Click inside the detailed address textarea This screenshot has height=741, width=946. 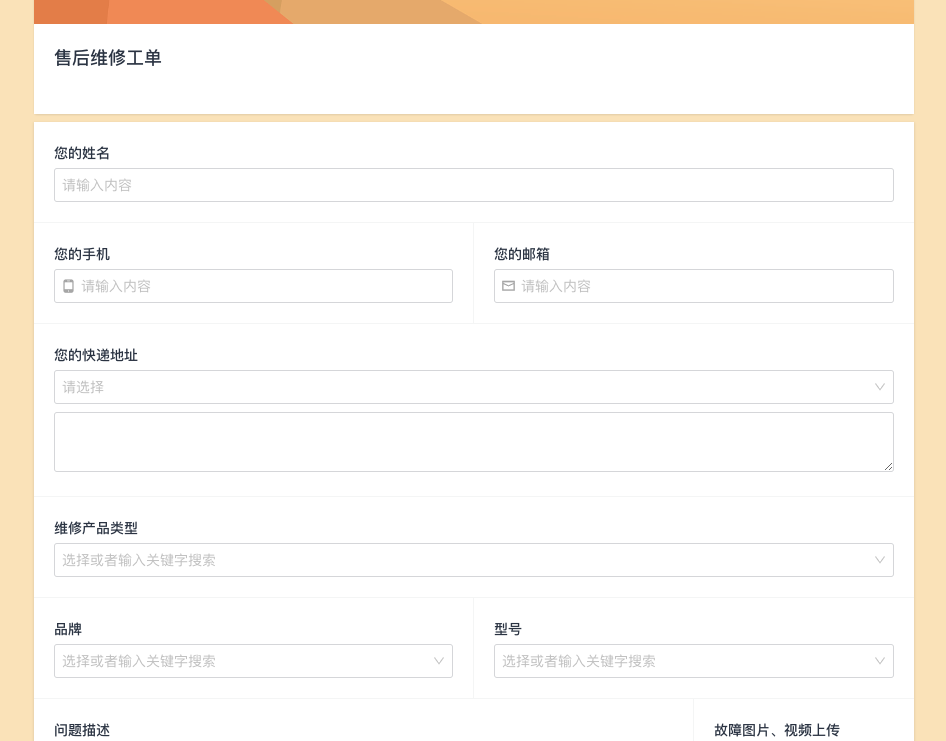(x=474, y=442)
